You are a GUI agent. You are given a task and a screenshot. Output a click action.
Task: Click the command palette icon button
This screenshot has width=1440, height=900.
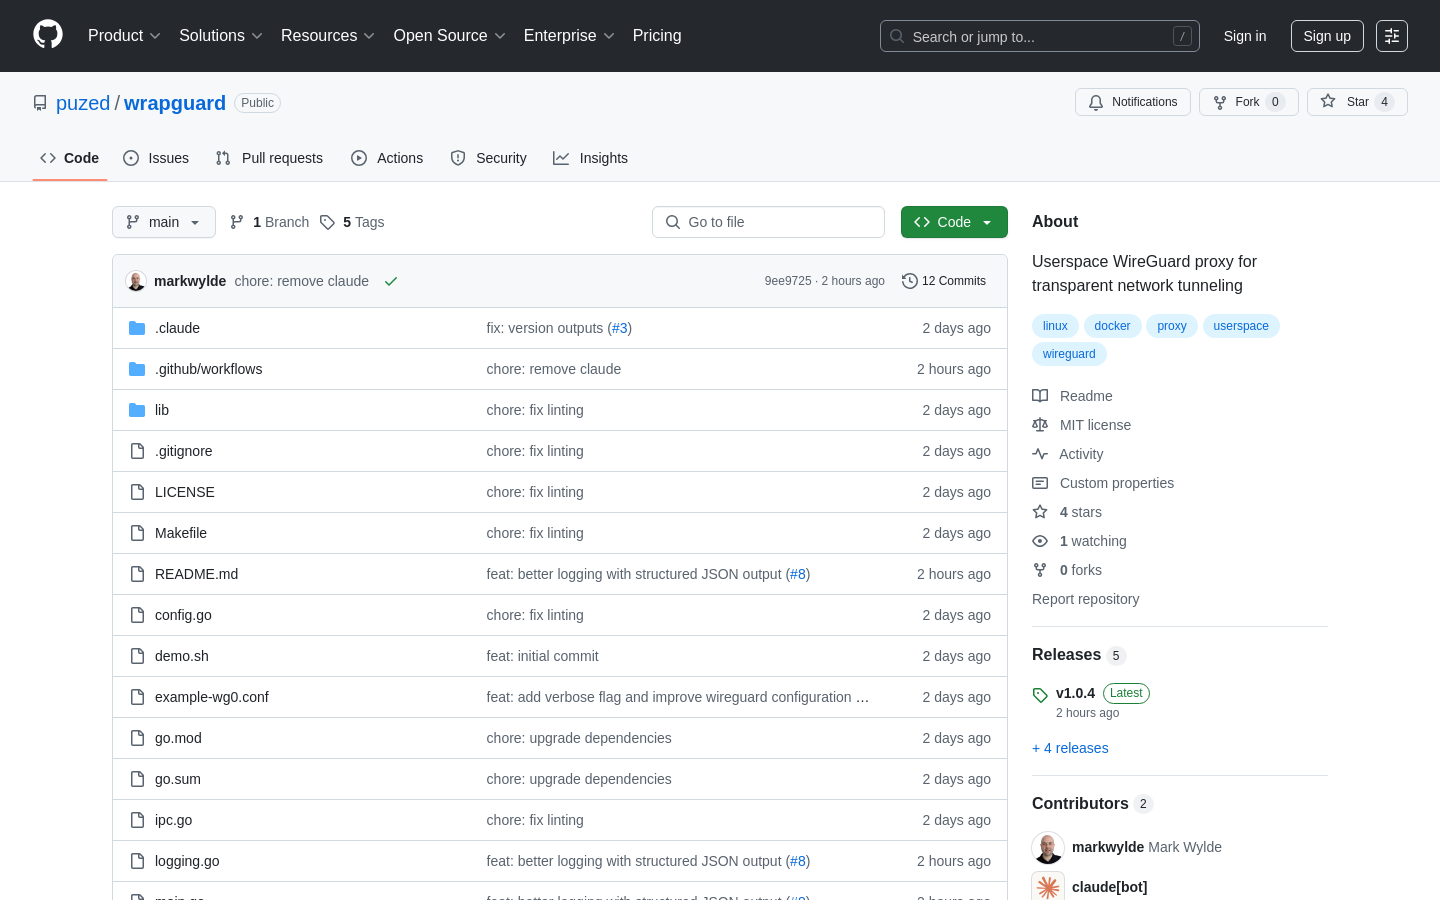click(x=1392, y=36)
